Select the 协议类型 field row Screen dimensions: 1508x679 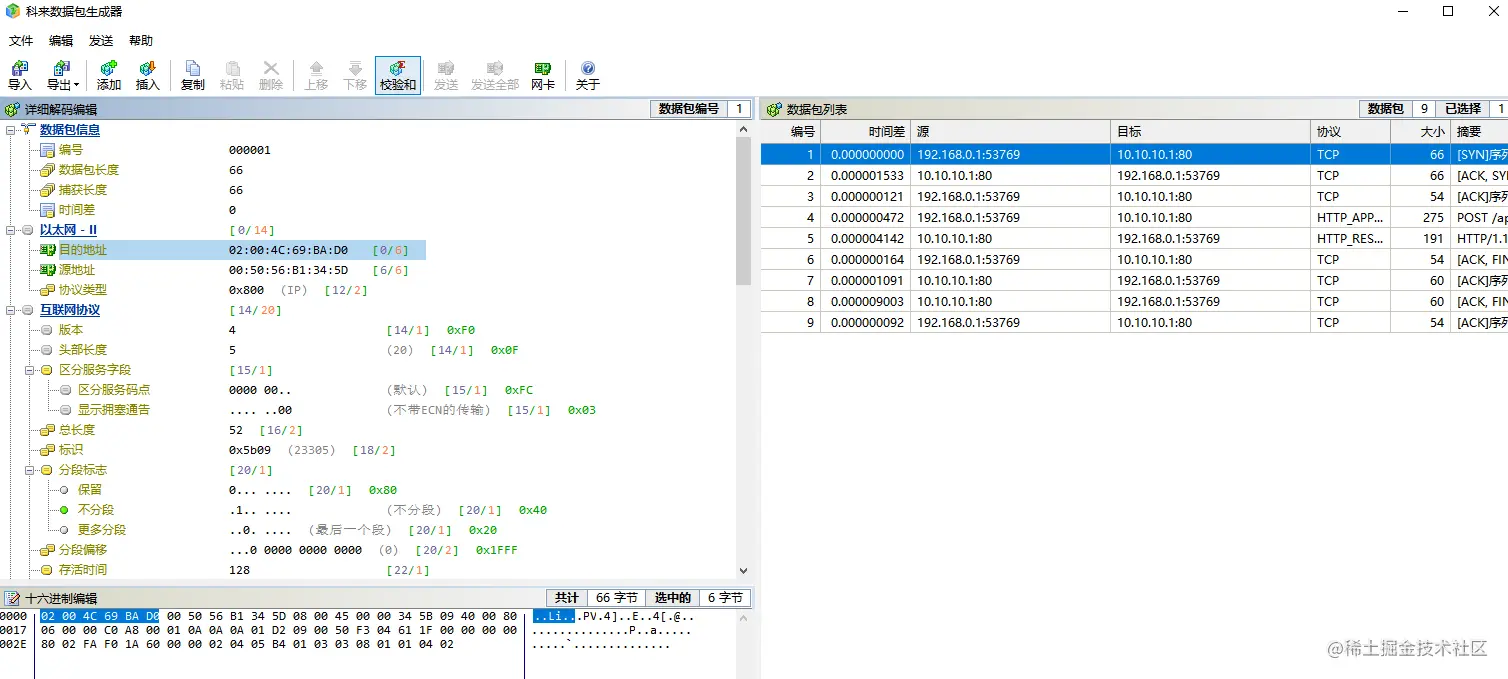point(203,290)
